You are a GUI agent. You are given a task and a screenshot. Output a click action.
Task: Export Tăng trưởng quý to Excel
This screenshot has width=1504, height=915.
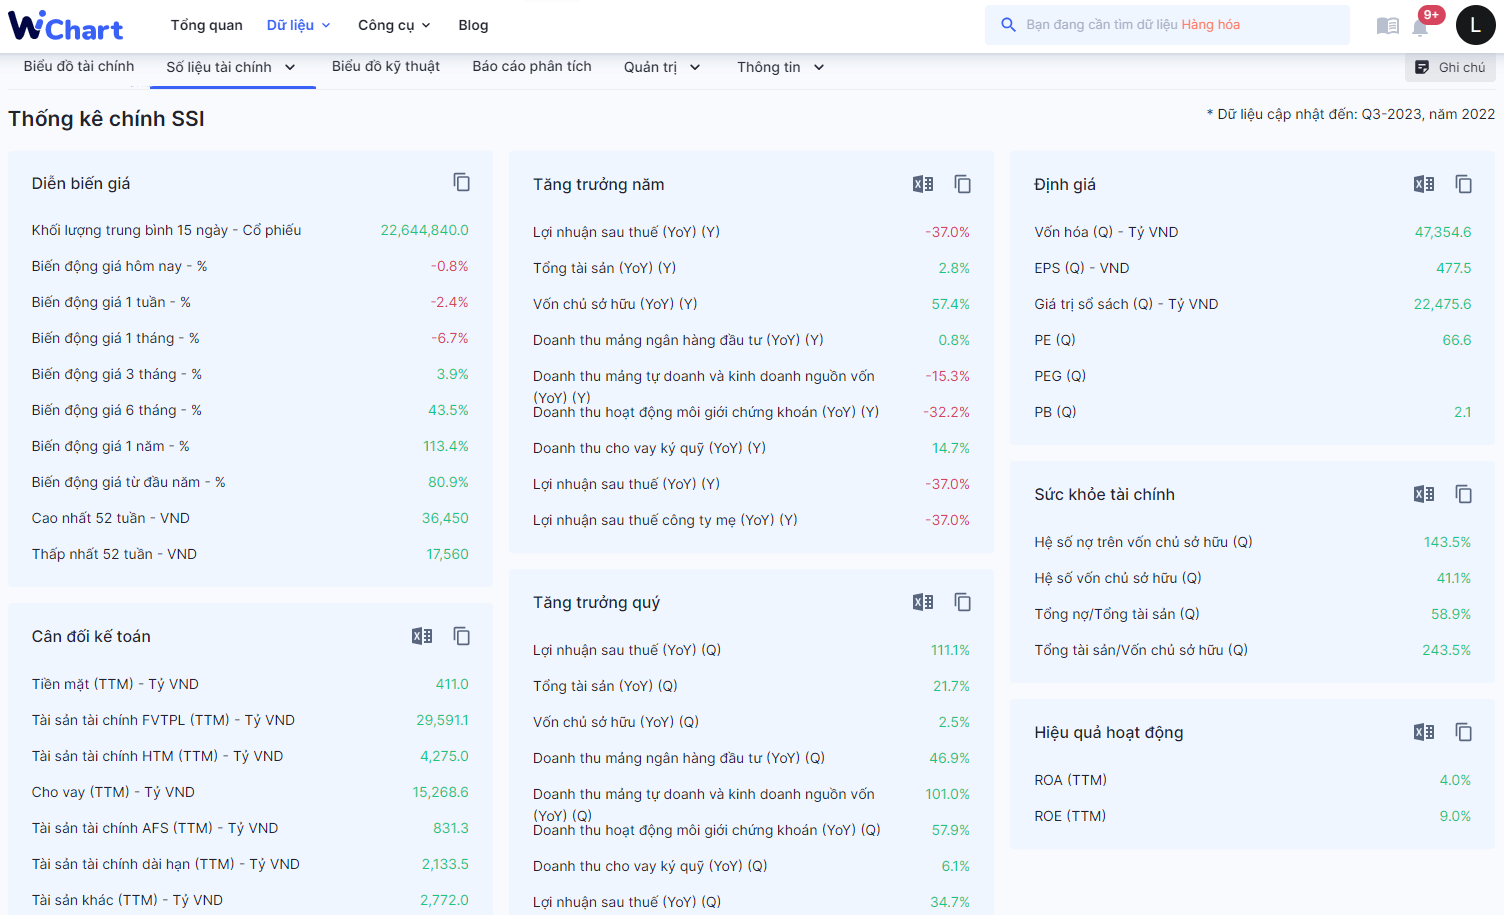[x=923, y=602]
